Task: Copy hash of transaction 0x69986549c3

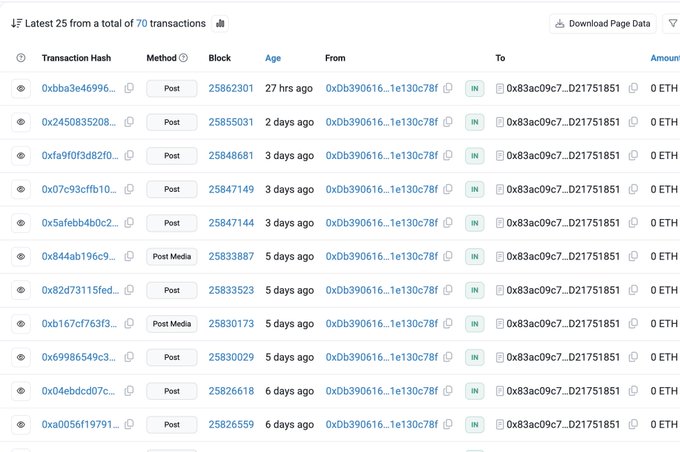Action: coord(129,357)
